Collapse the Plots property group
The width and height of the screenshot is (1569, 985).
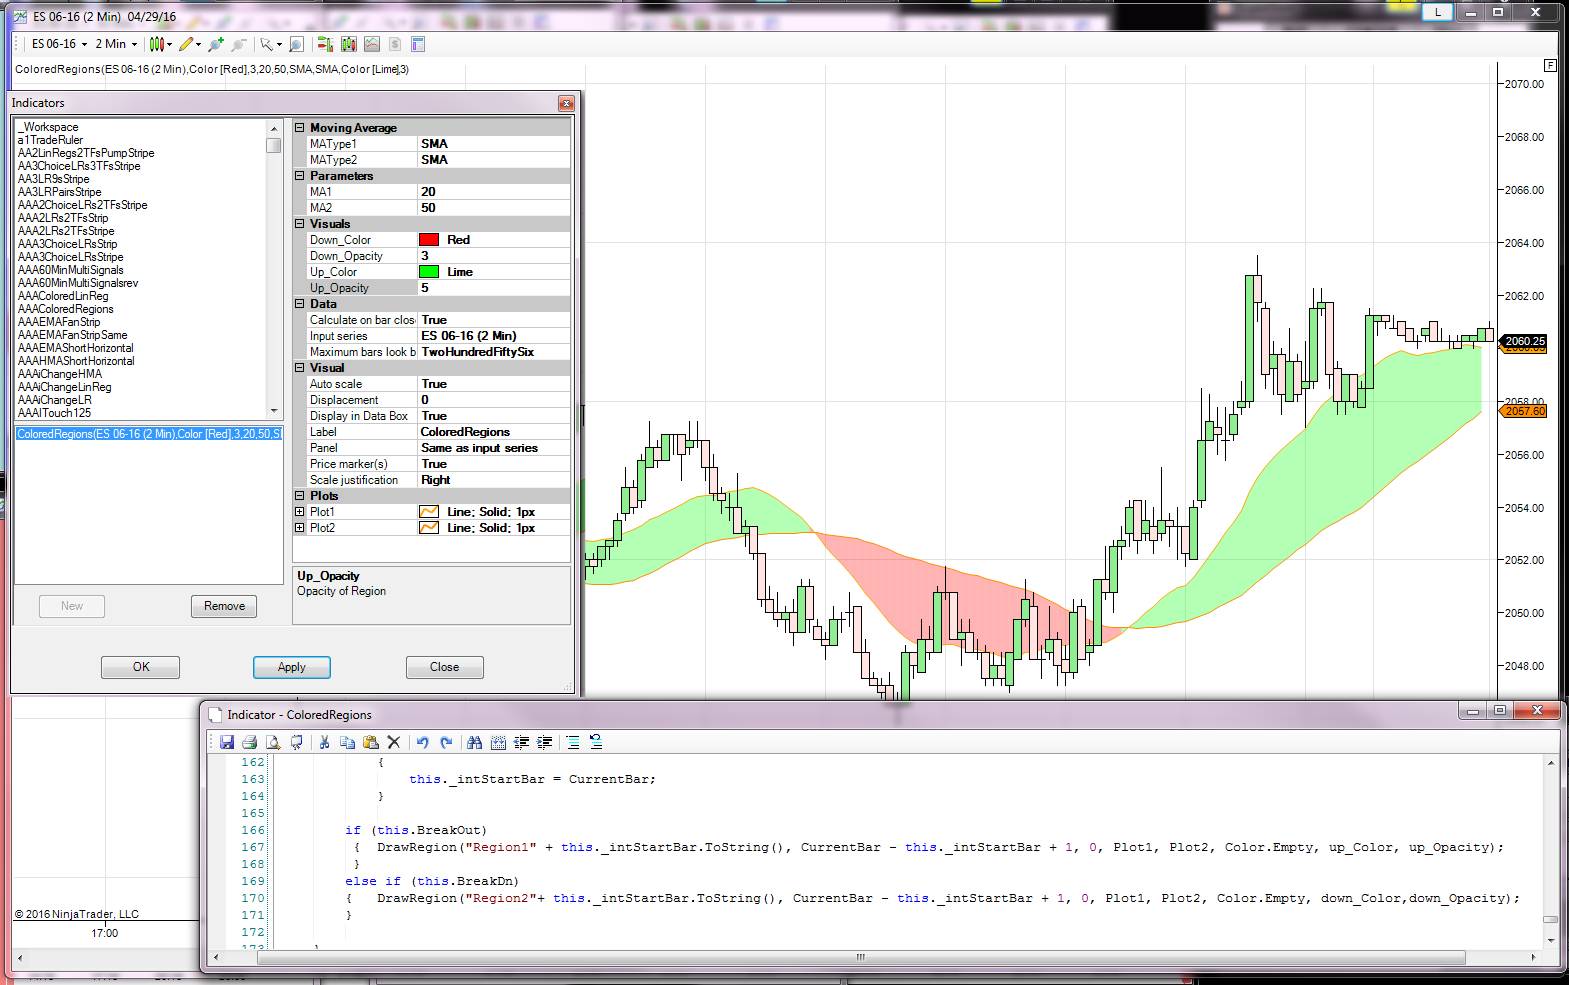[299, 496]
